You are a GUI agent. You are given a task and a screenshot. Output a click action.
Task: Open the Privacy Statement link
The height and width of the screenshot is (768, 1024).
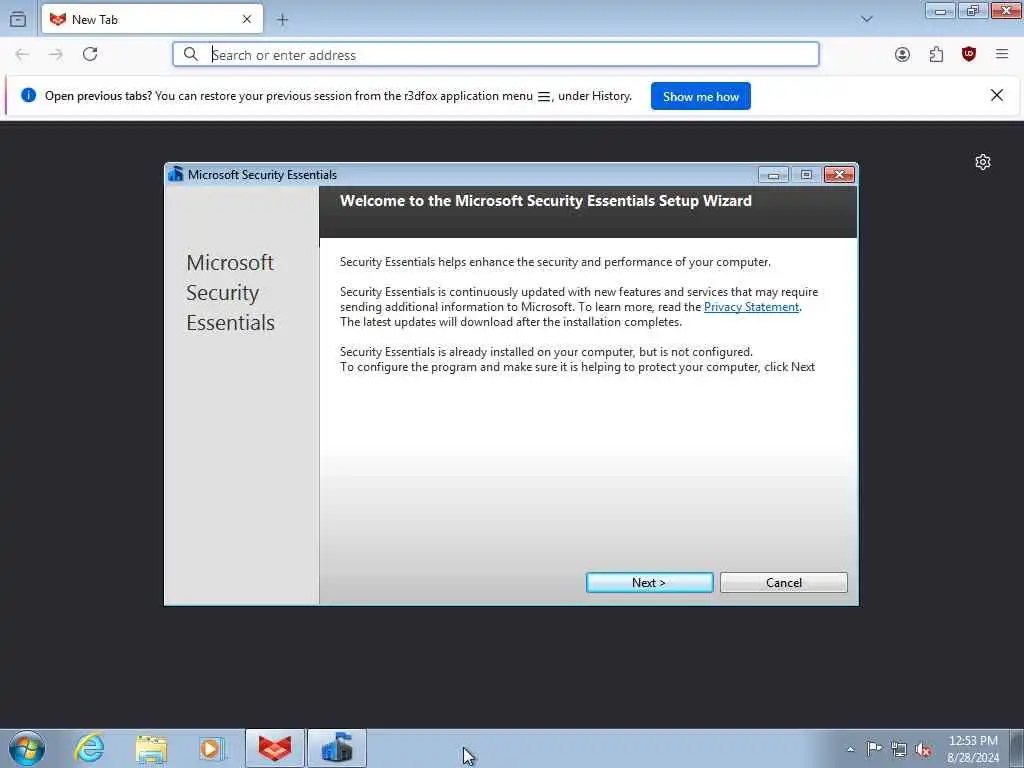pos(751,307)
